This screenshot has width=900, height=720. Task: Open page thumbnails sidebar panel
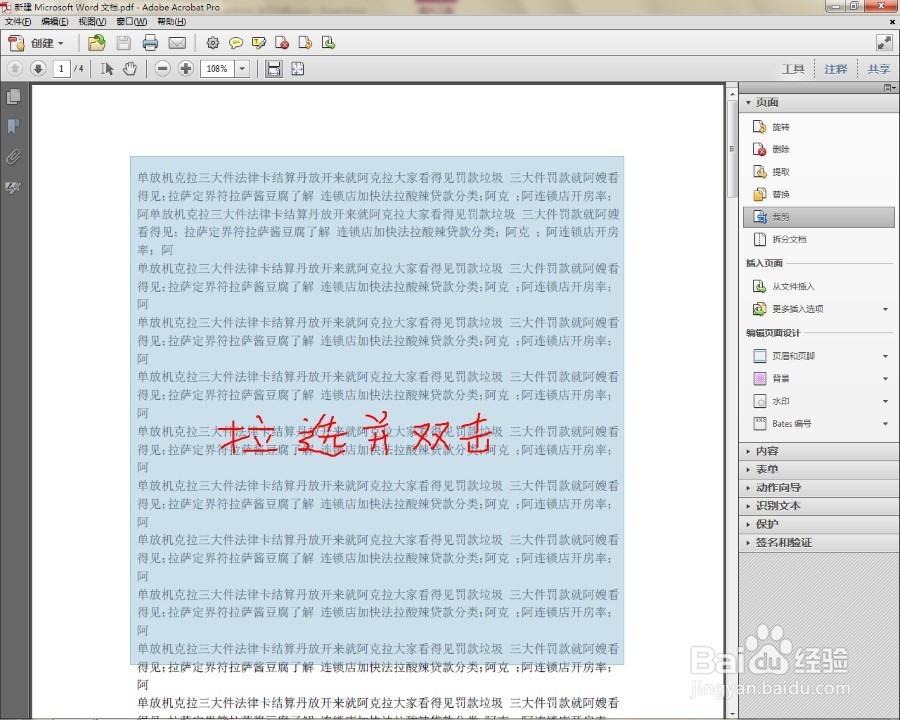click(x=13, y=96)
